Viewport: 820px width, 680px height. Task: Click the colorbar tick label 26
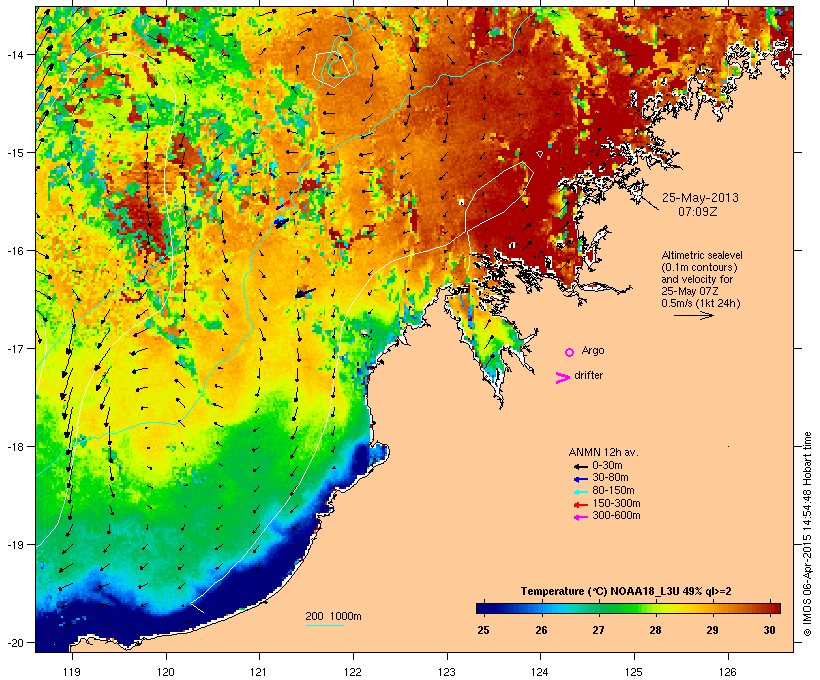(541, 630)
